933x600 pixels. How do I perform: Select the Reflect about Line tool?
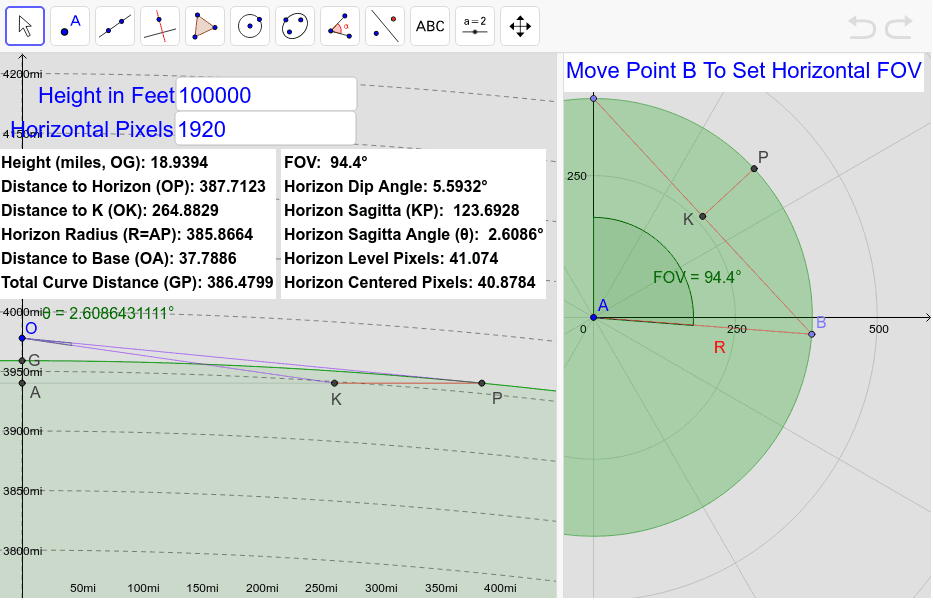coord(384,25)
